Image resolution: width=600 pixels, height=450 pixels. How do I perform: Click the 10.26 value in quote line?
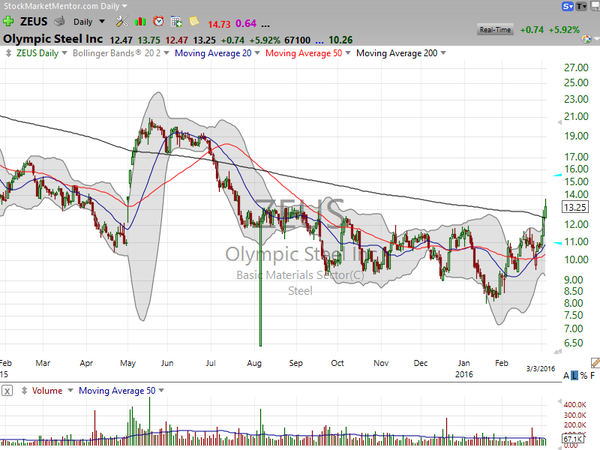[341, 40]
